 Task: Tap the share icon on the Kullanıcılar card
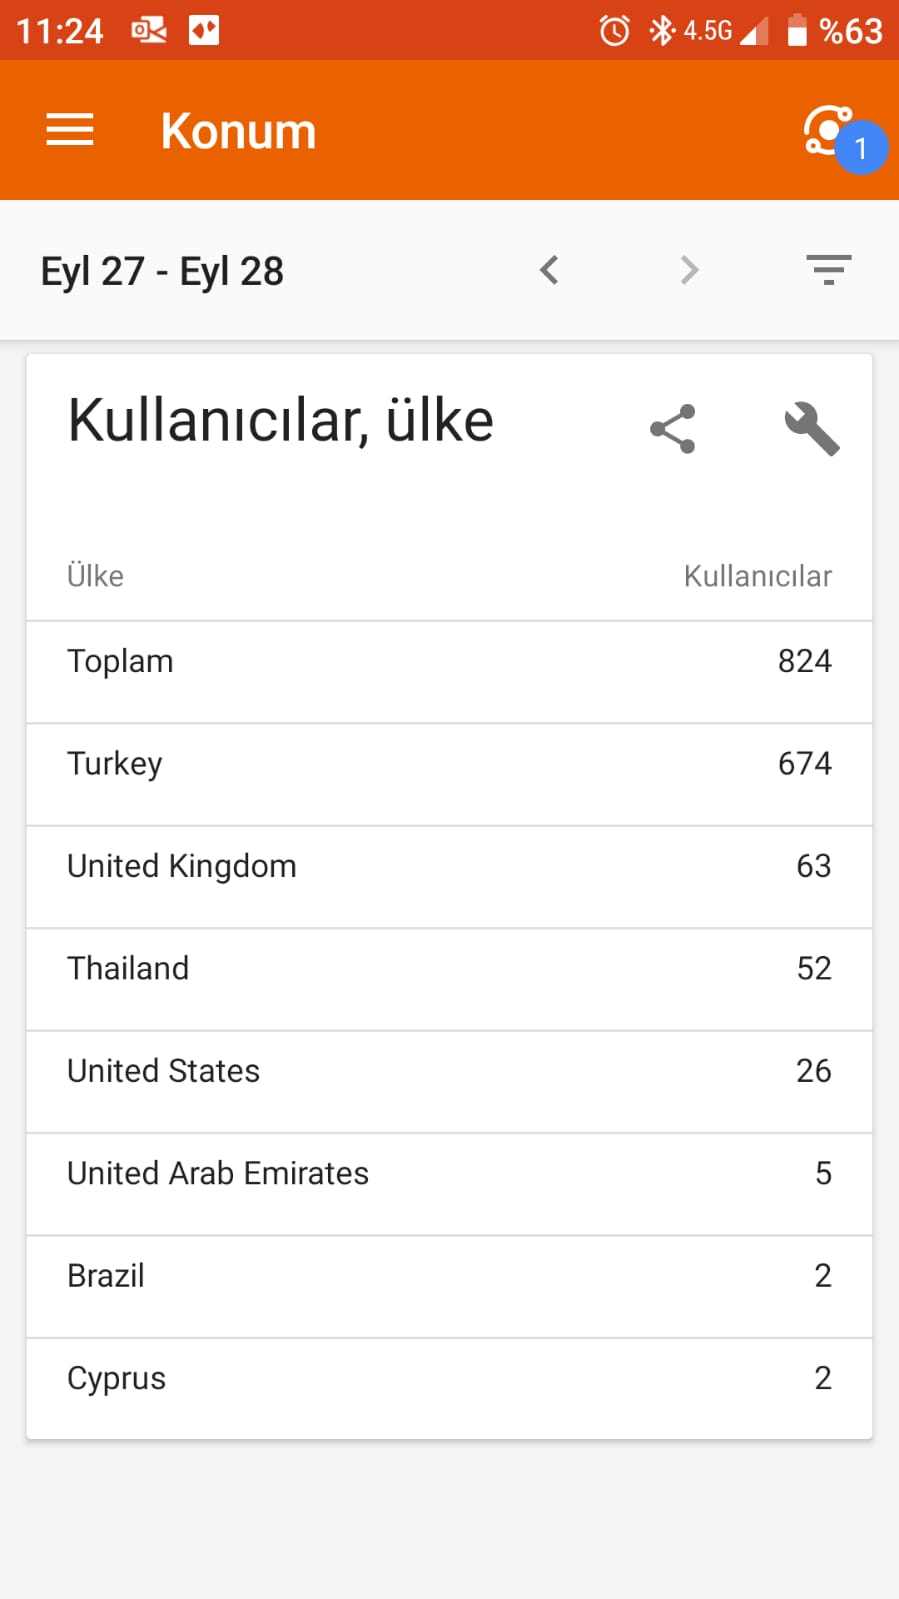pos(673,429)
